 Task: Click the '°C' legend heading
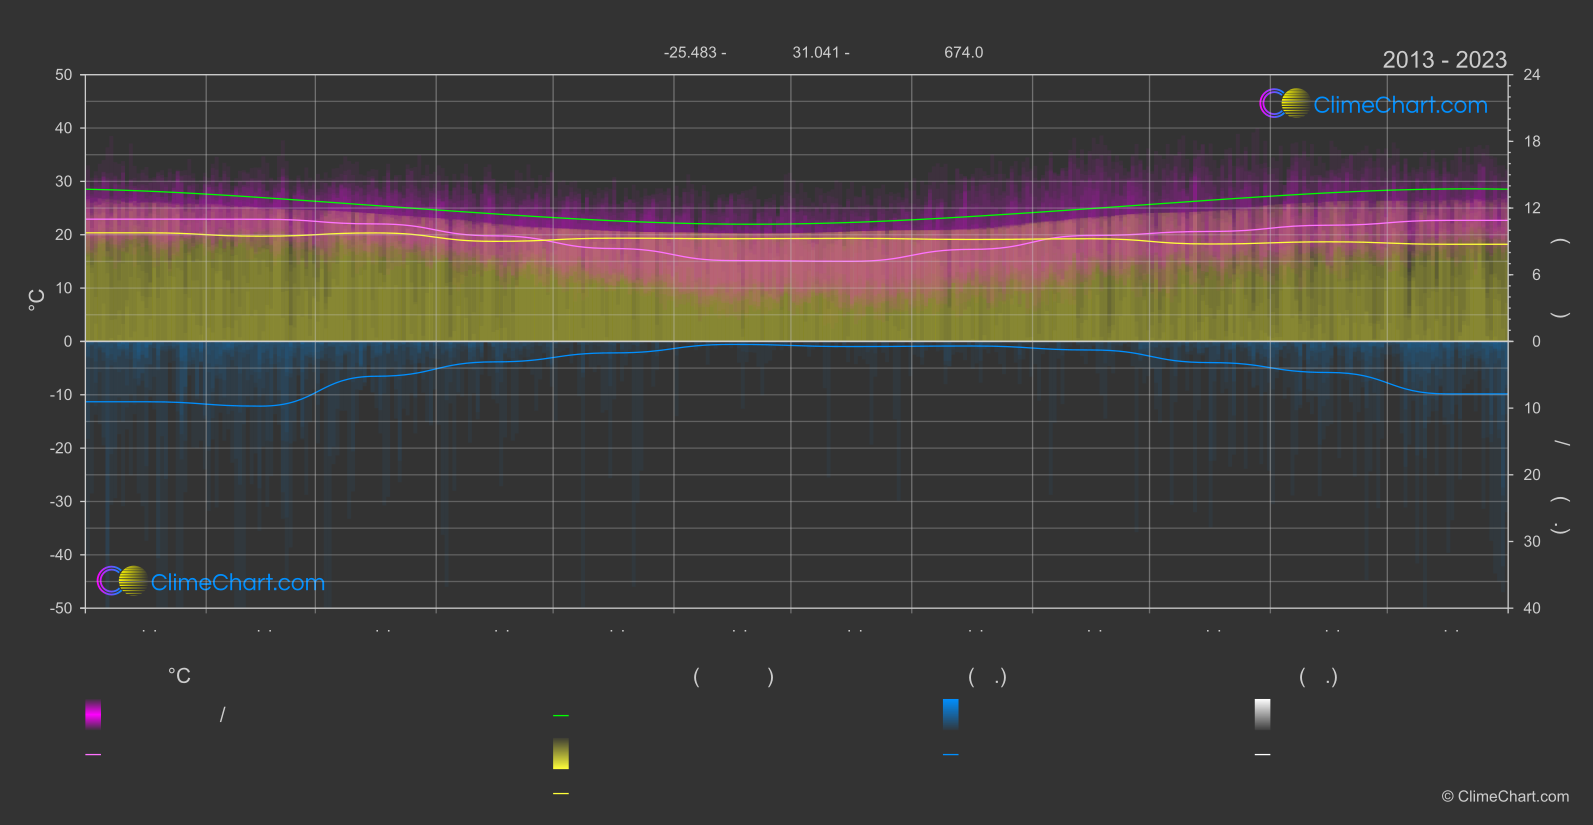pos(179,677)
